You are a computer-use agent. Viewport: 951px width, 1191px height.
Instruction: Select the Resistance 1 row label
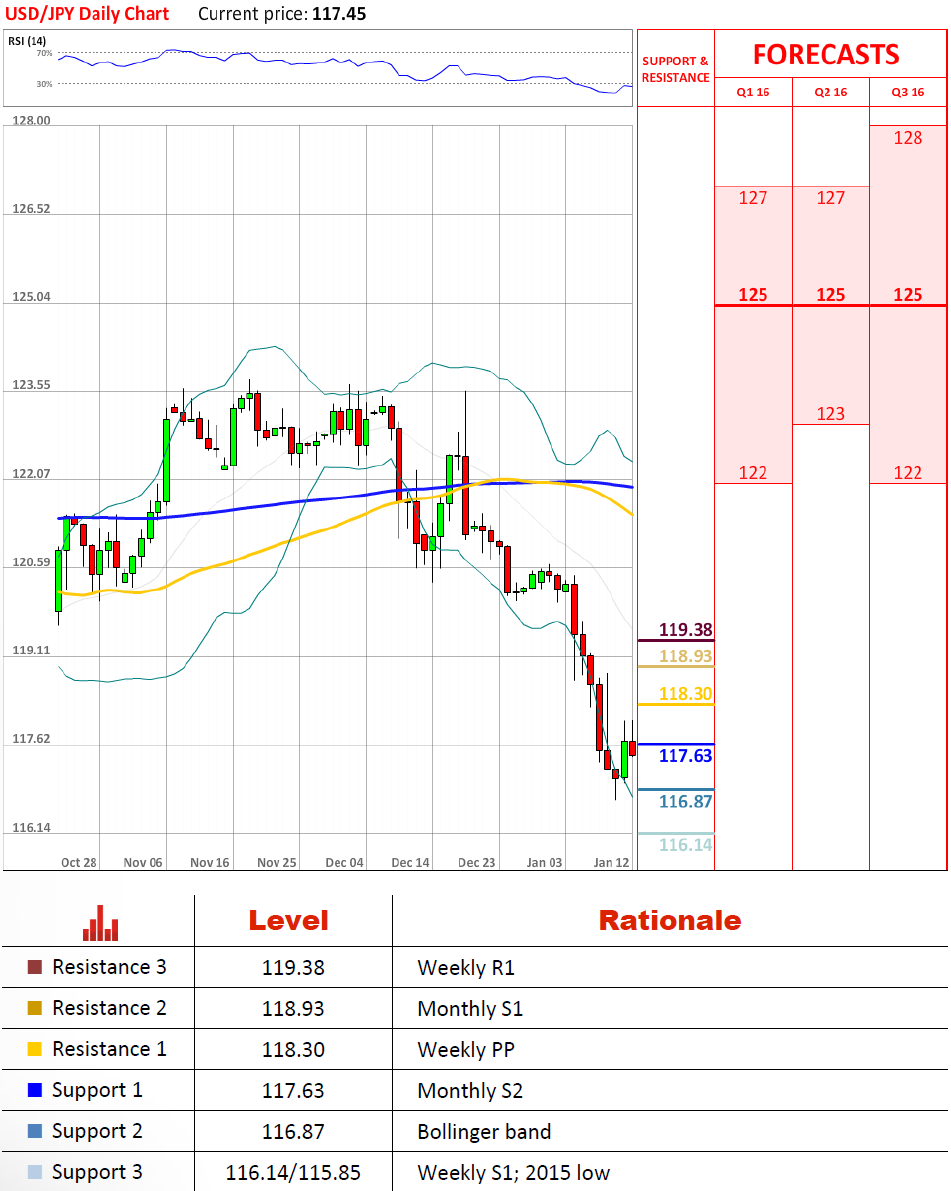tap(109, 1049)
